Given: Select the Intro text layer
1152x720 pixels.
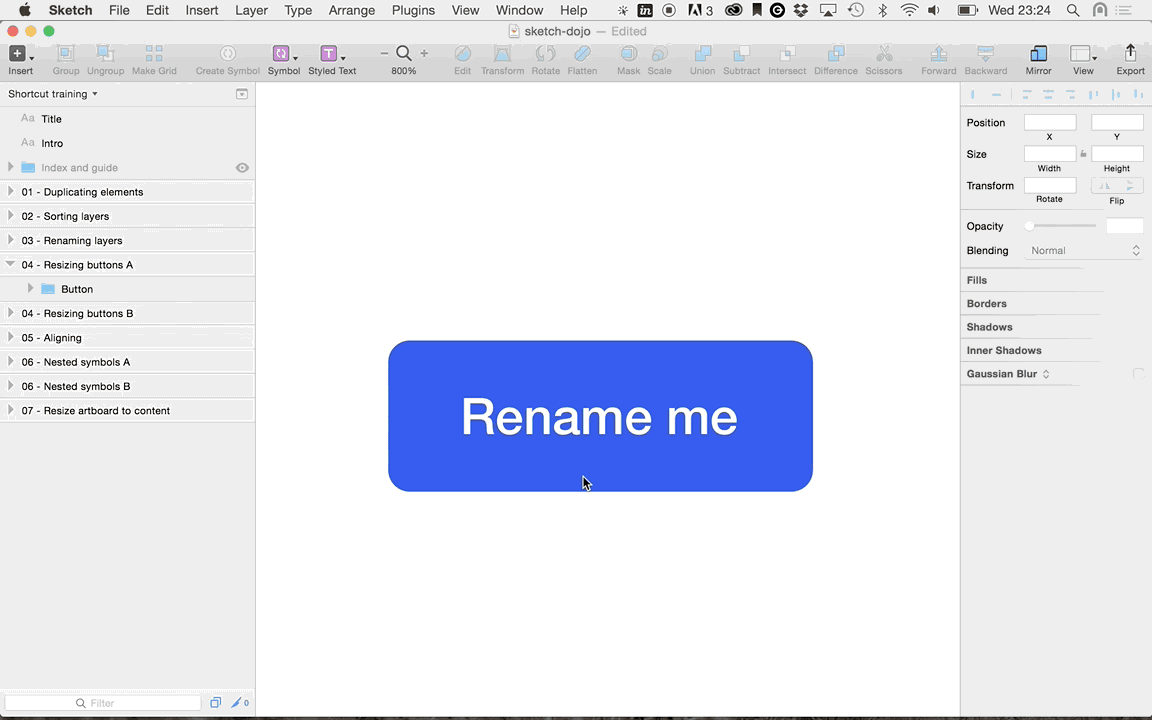Looking at the screenshot, I should coord(128,143).
